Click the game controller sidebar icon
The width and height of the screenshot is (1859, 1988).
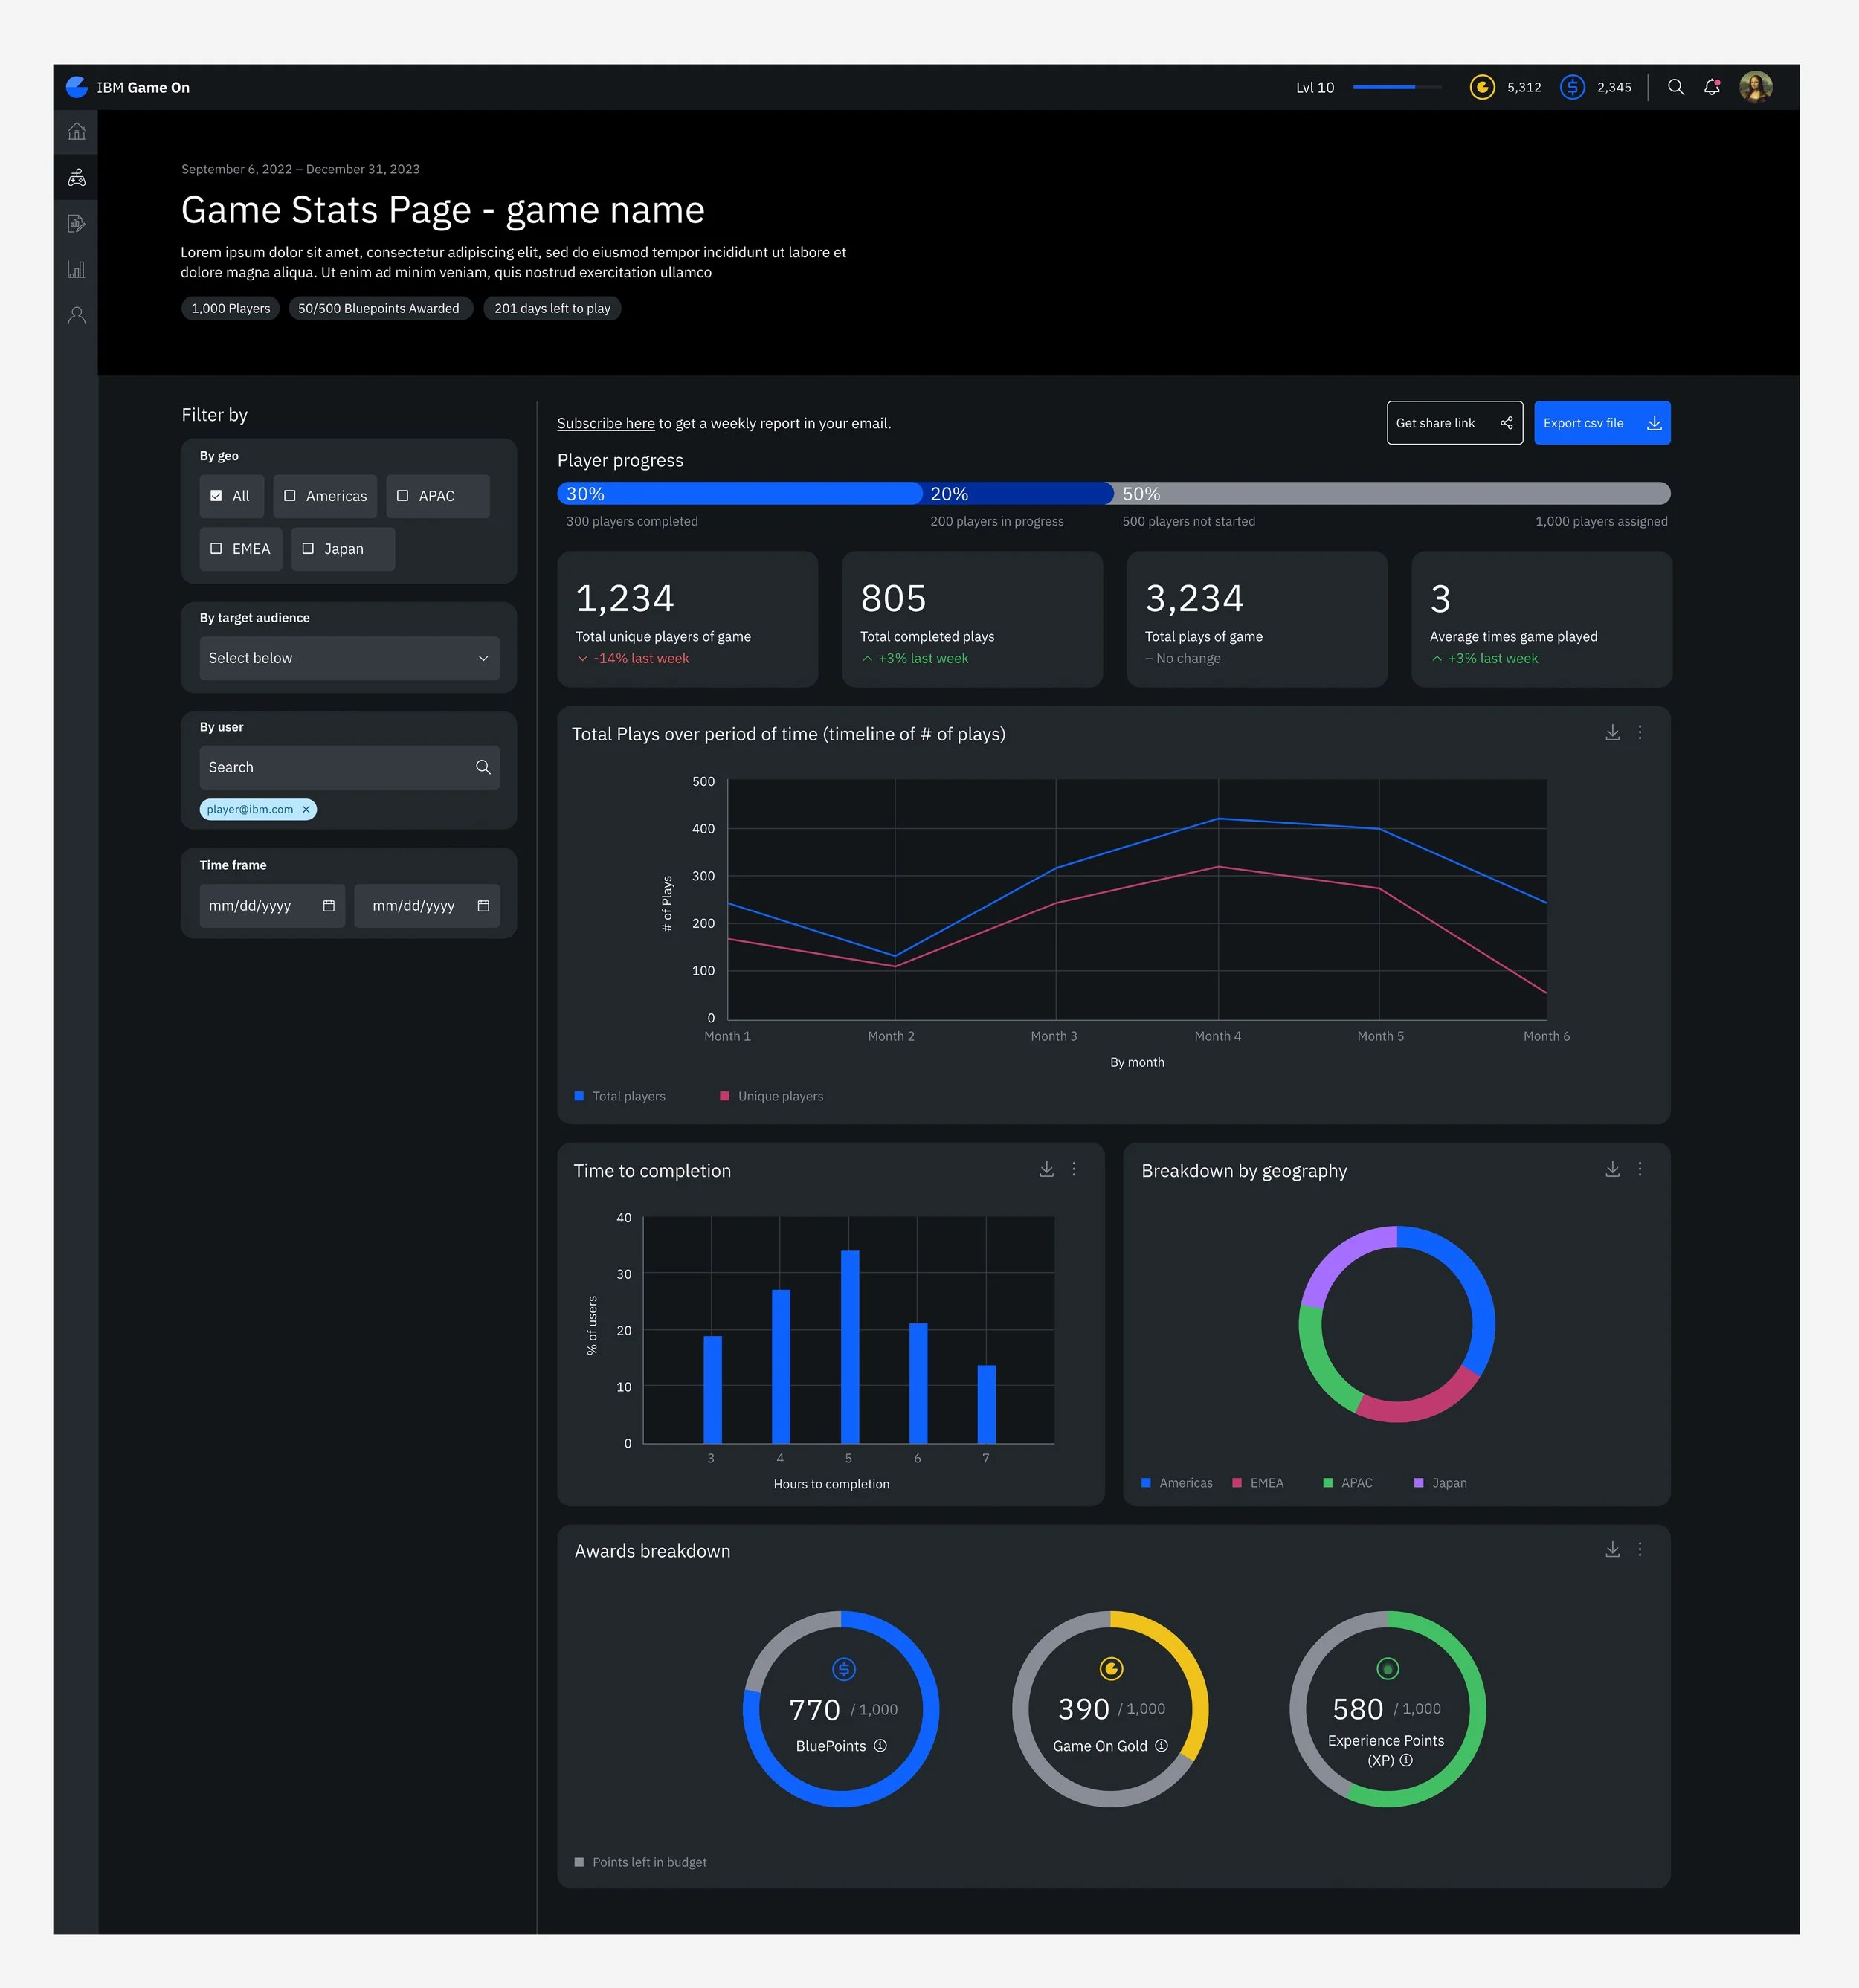click(76, 178)
